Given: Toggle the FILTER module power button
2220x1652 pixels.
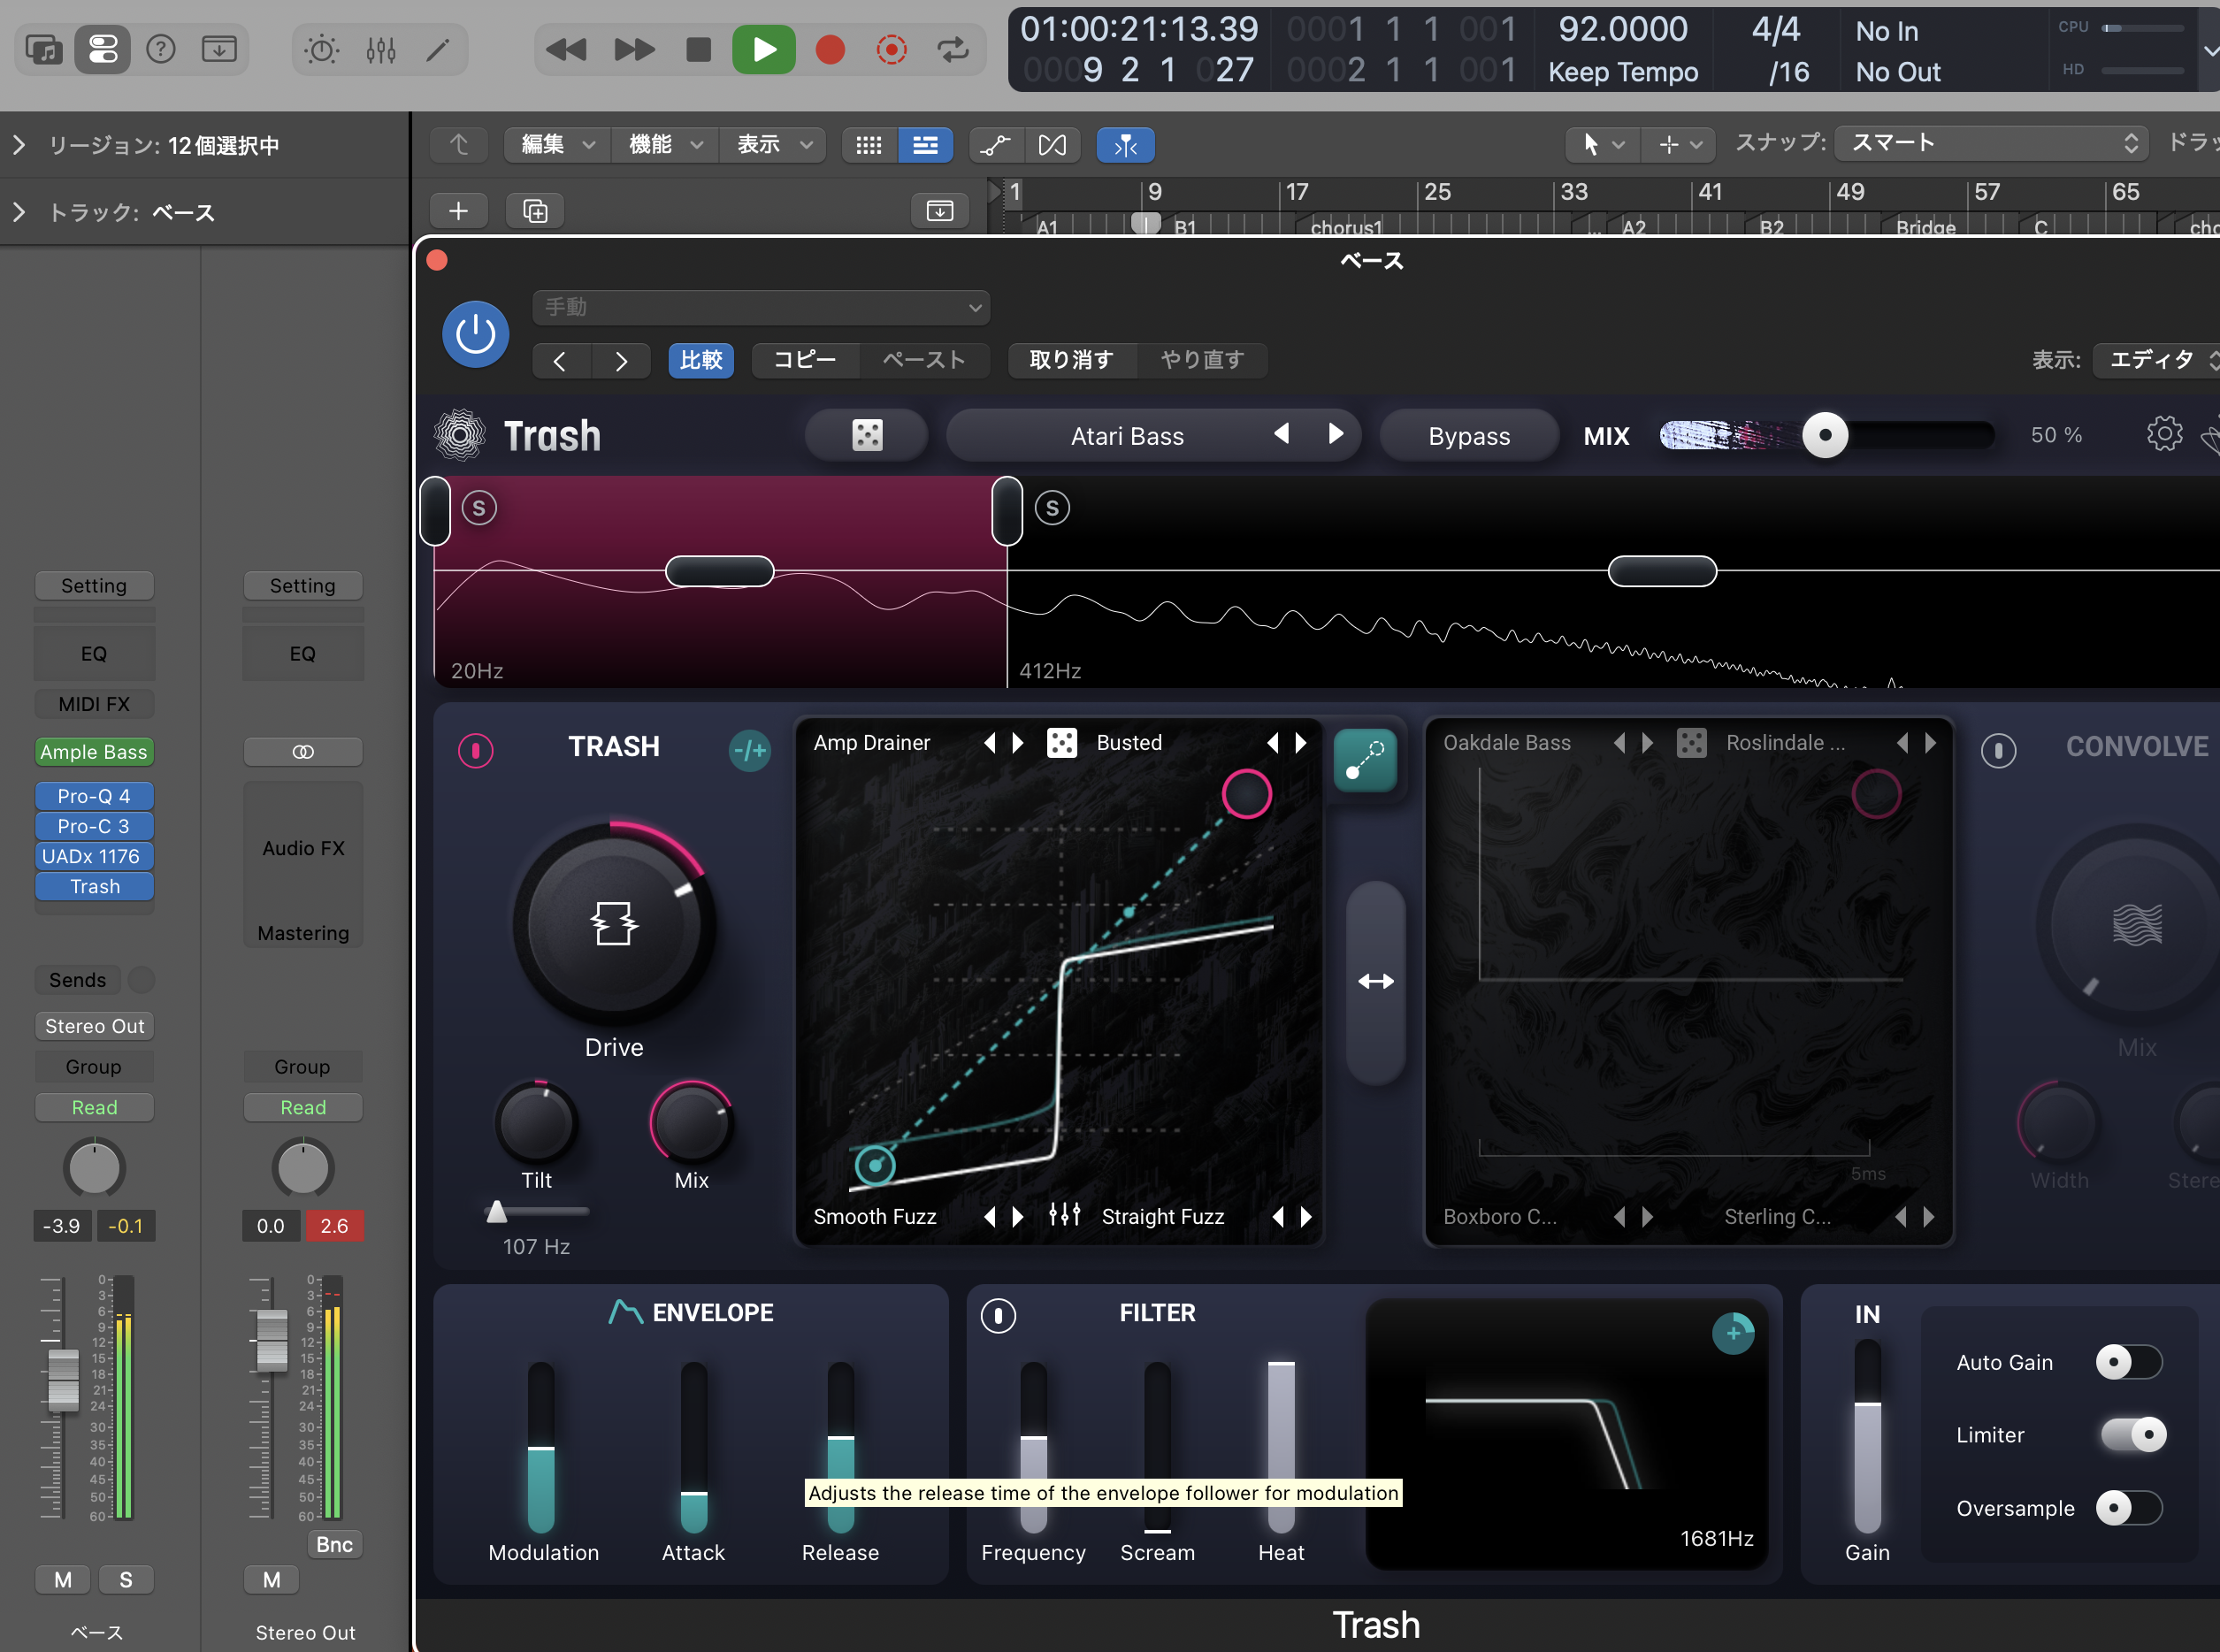Looking at the screenshot, I should [998, 1315].
